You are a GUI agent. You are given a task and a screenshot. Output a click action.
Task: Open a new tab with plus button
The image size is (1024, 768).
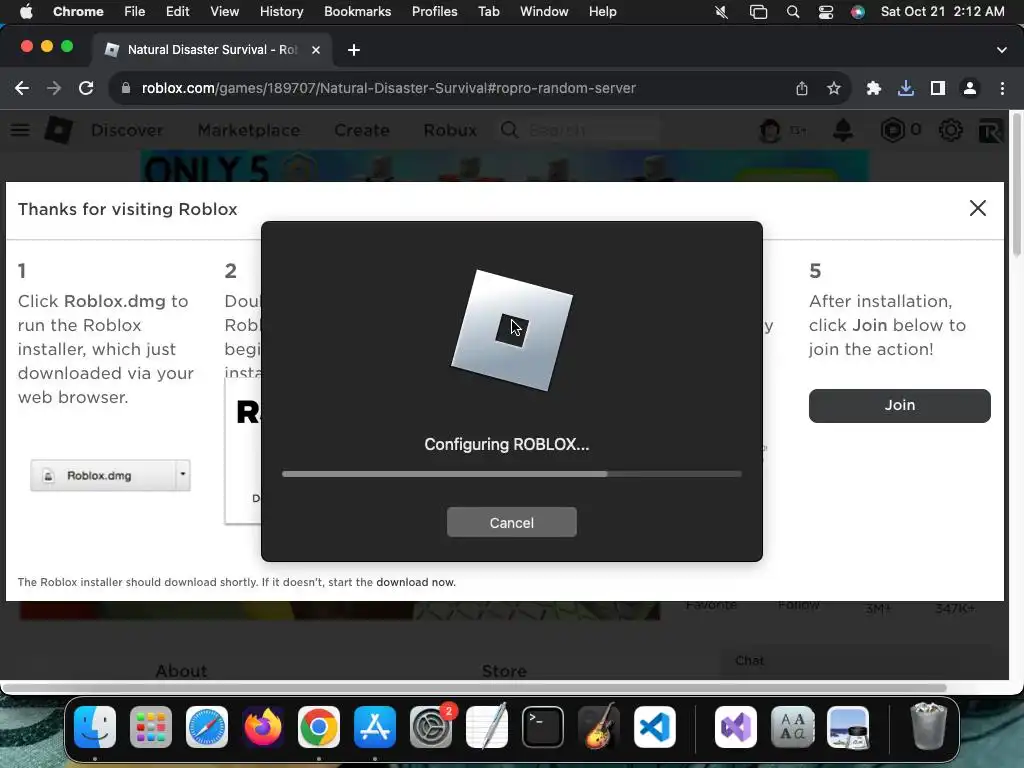click(354, 50)
